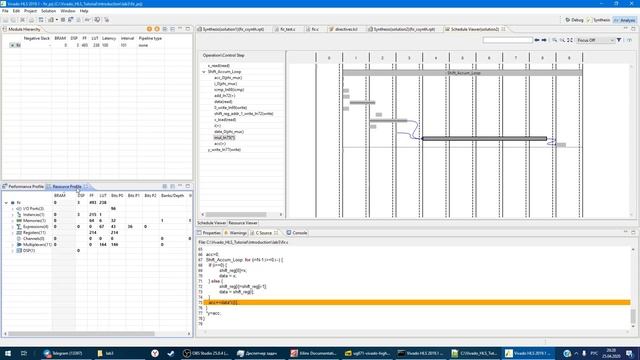Open the Window menu
Image resolution: width=640 pixels, height=360 pixels.
click(67, 11)
